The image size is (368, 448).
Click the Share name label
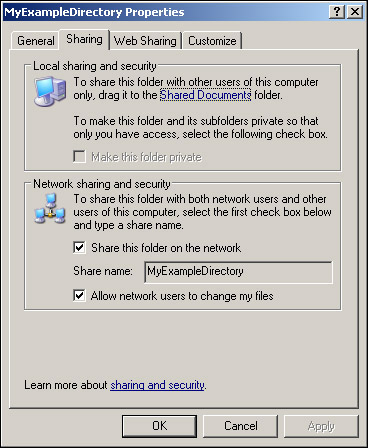pos(103,271)
